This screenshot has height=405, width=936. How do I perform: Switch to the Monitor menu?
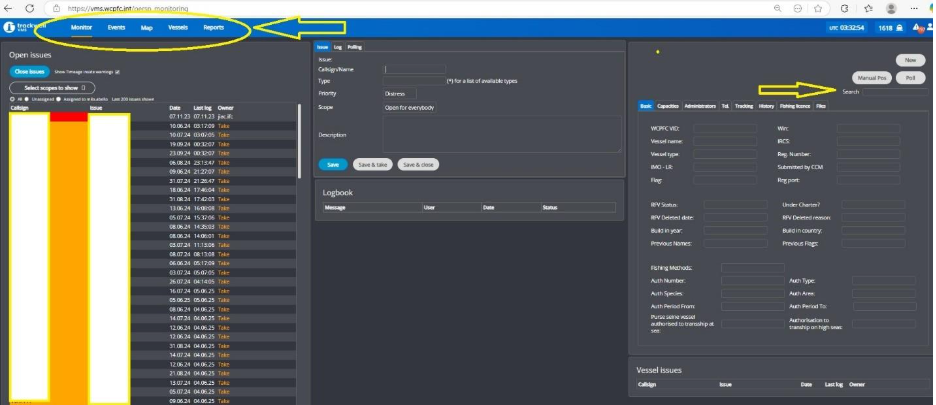(81, 27)
